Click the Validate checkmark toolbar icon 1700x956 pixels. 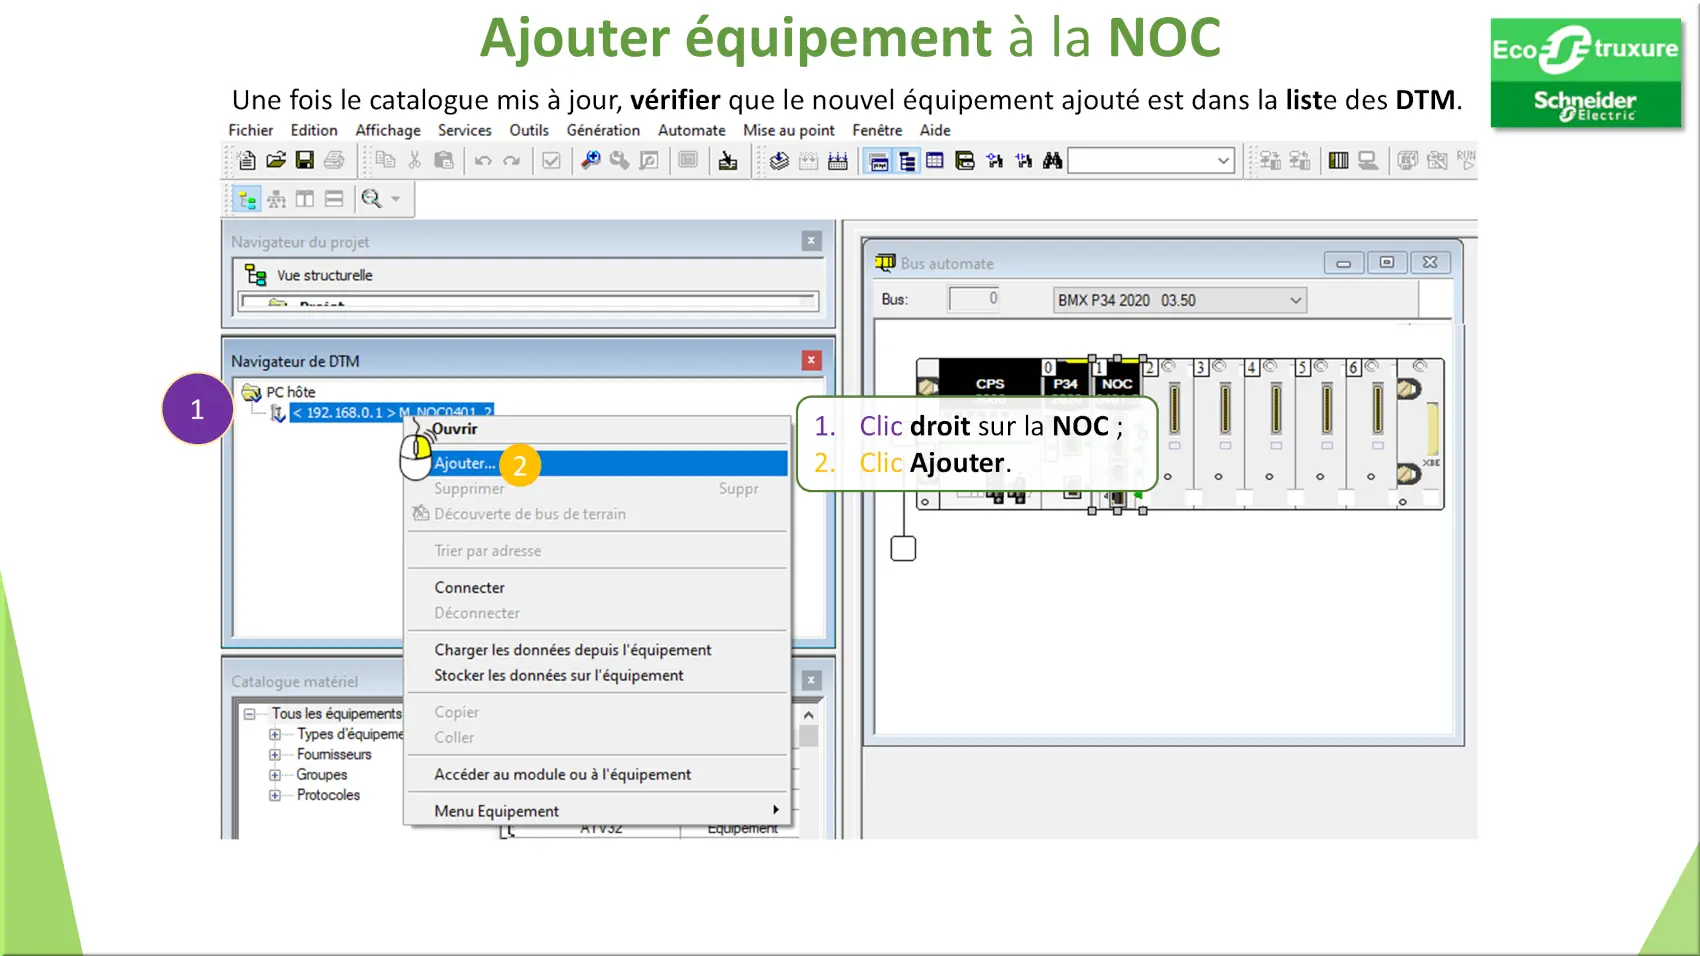tap(551, 160)
